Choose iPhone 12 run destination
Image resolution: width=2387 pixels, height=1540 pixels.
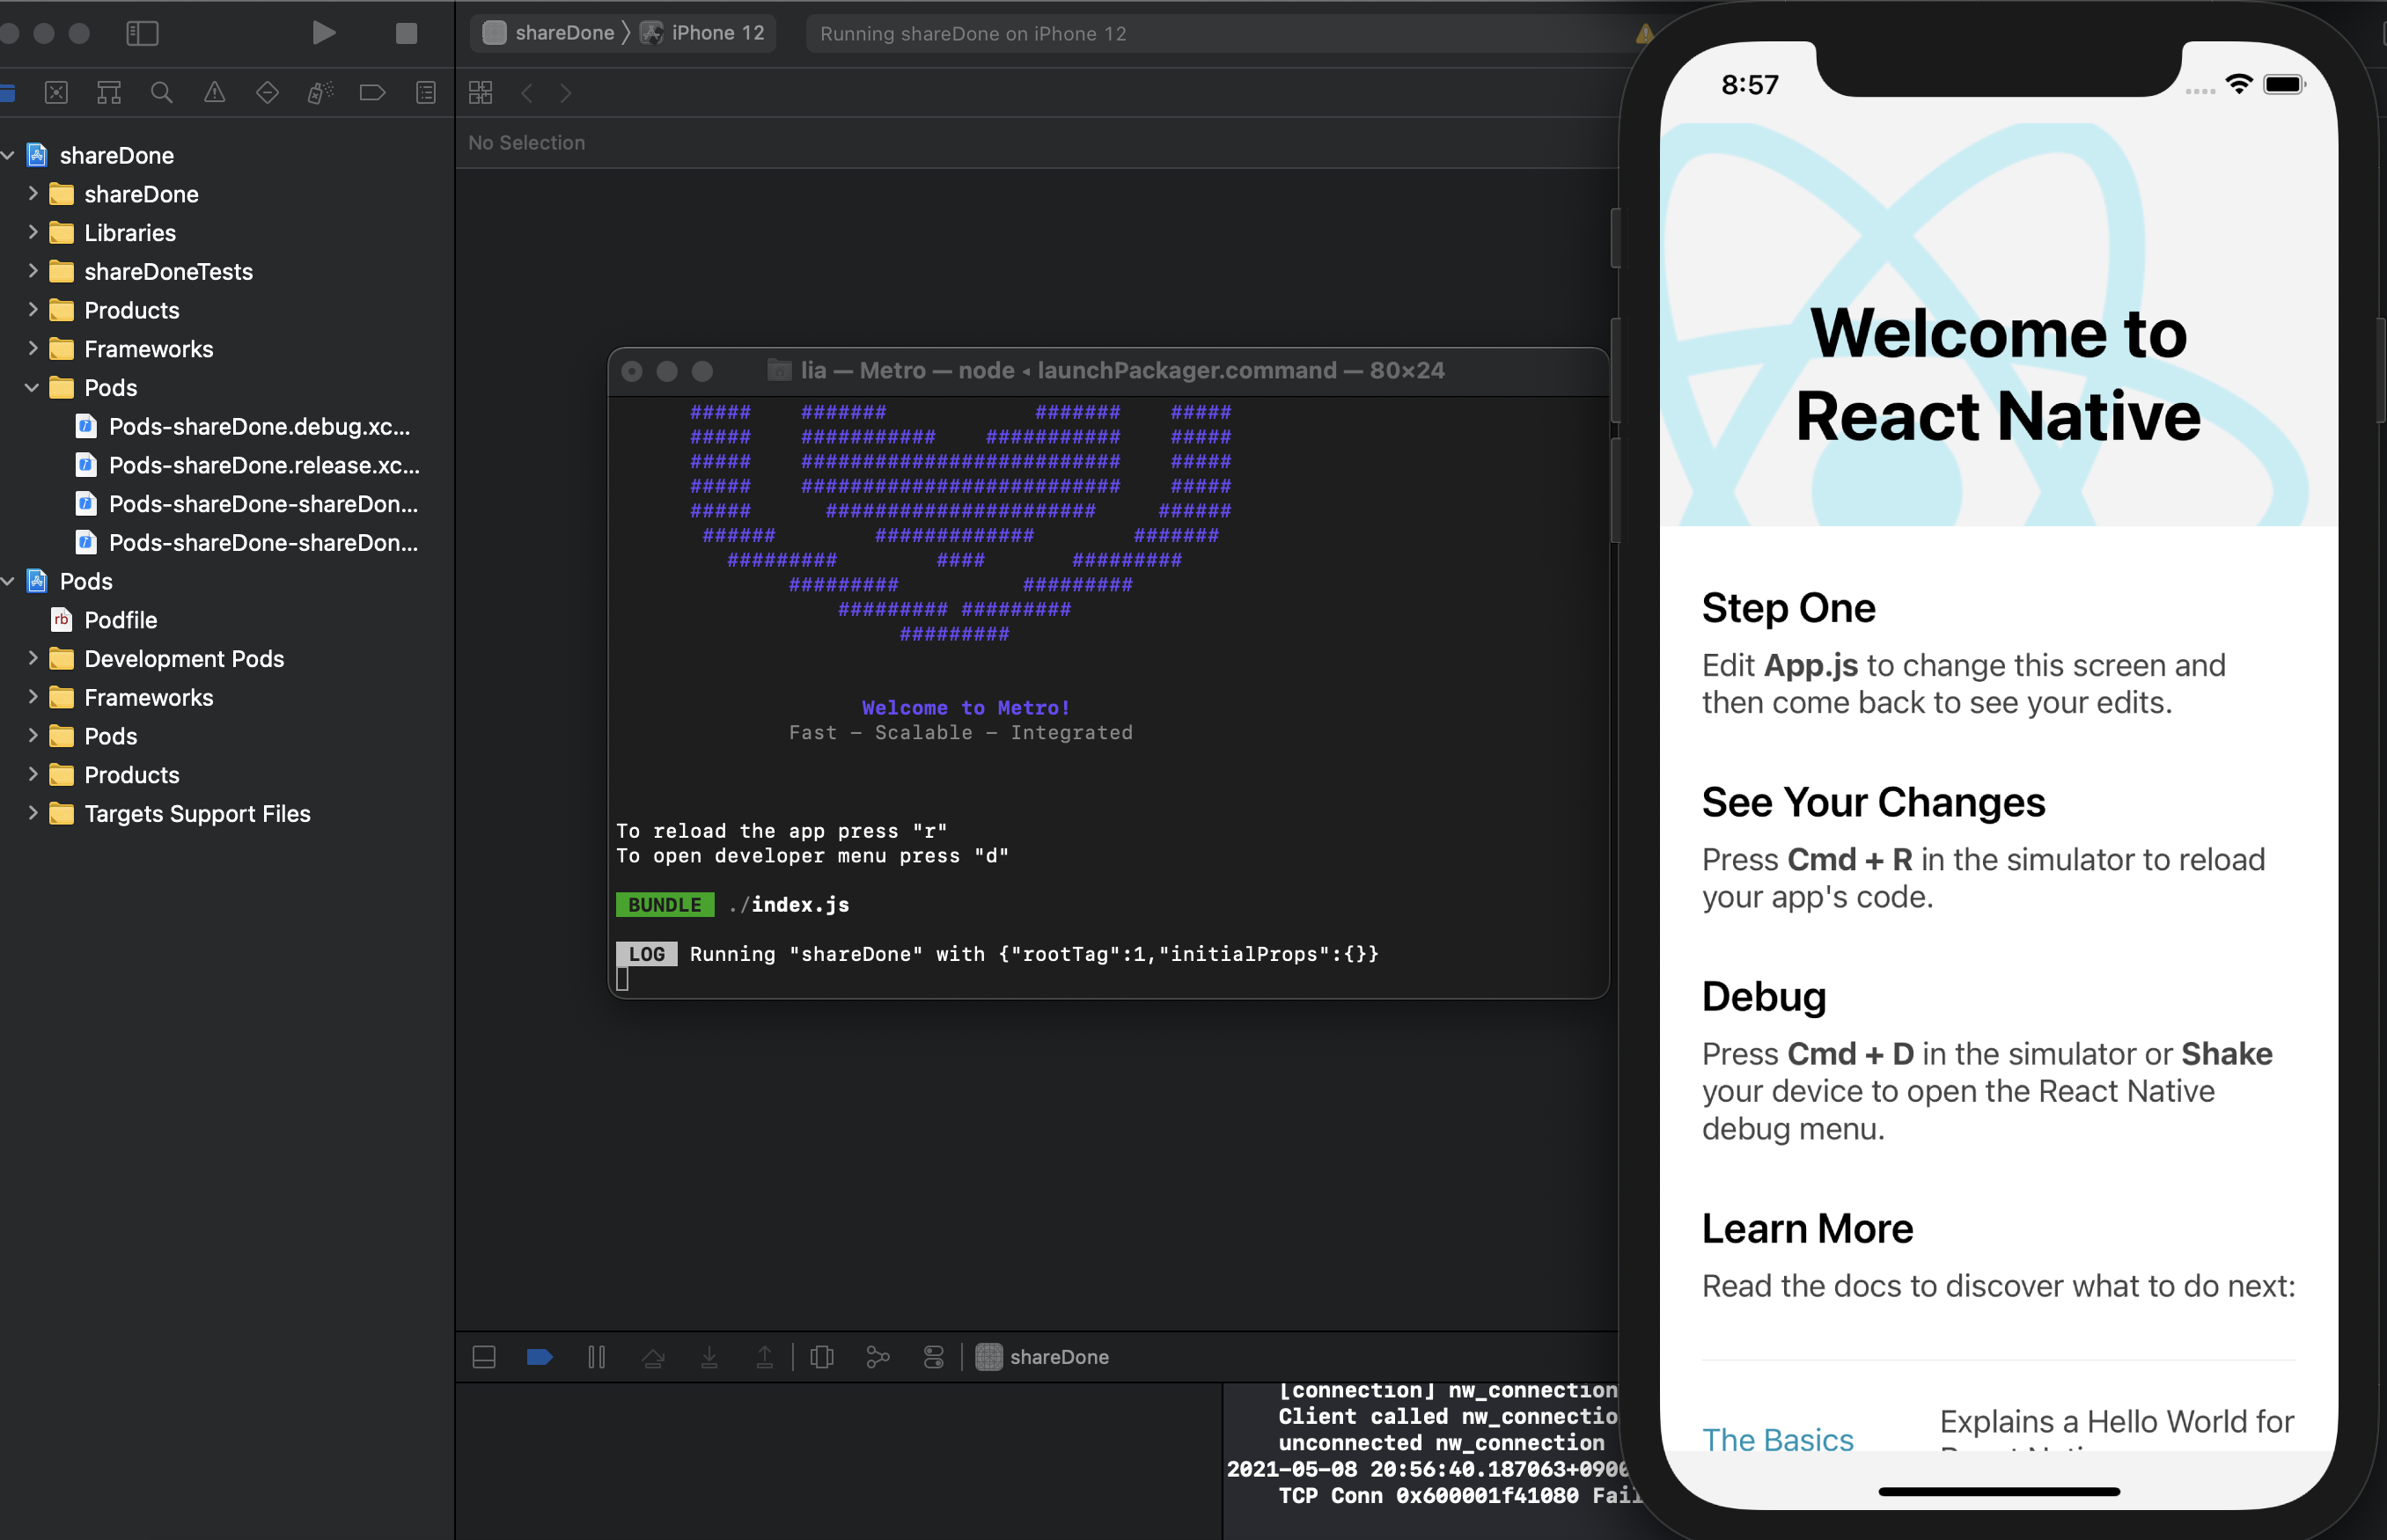tap(704, 33)
